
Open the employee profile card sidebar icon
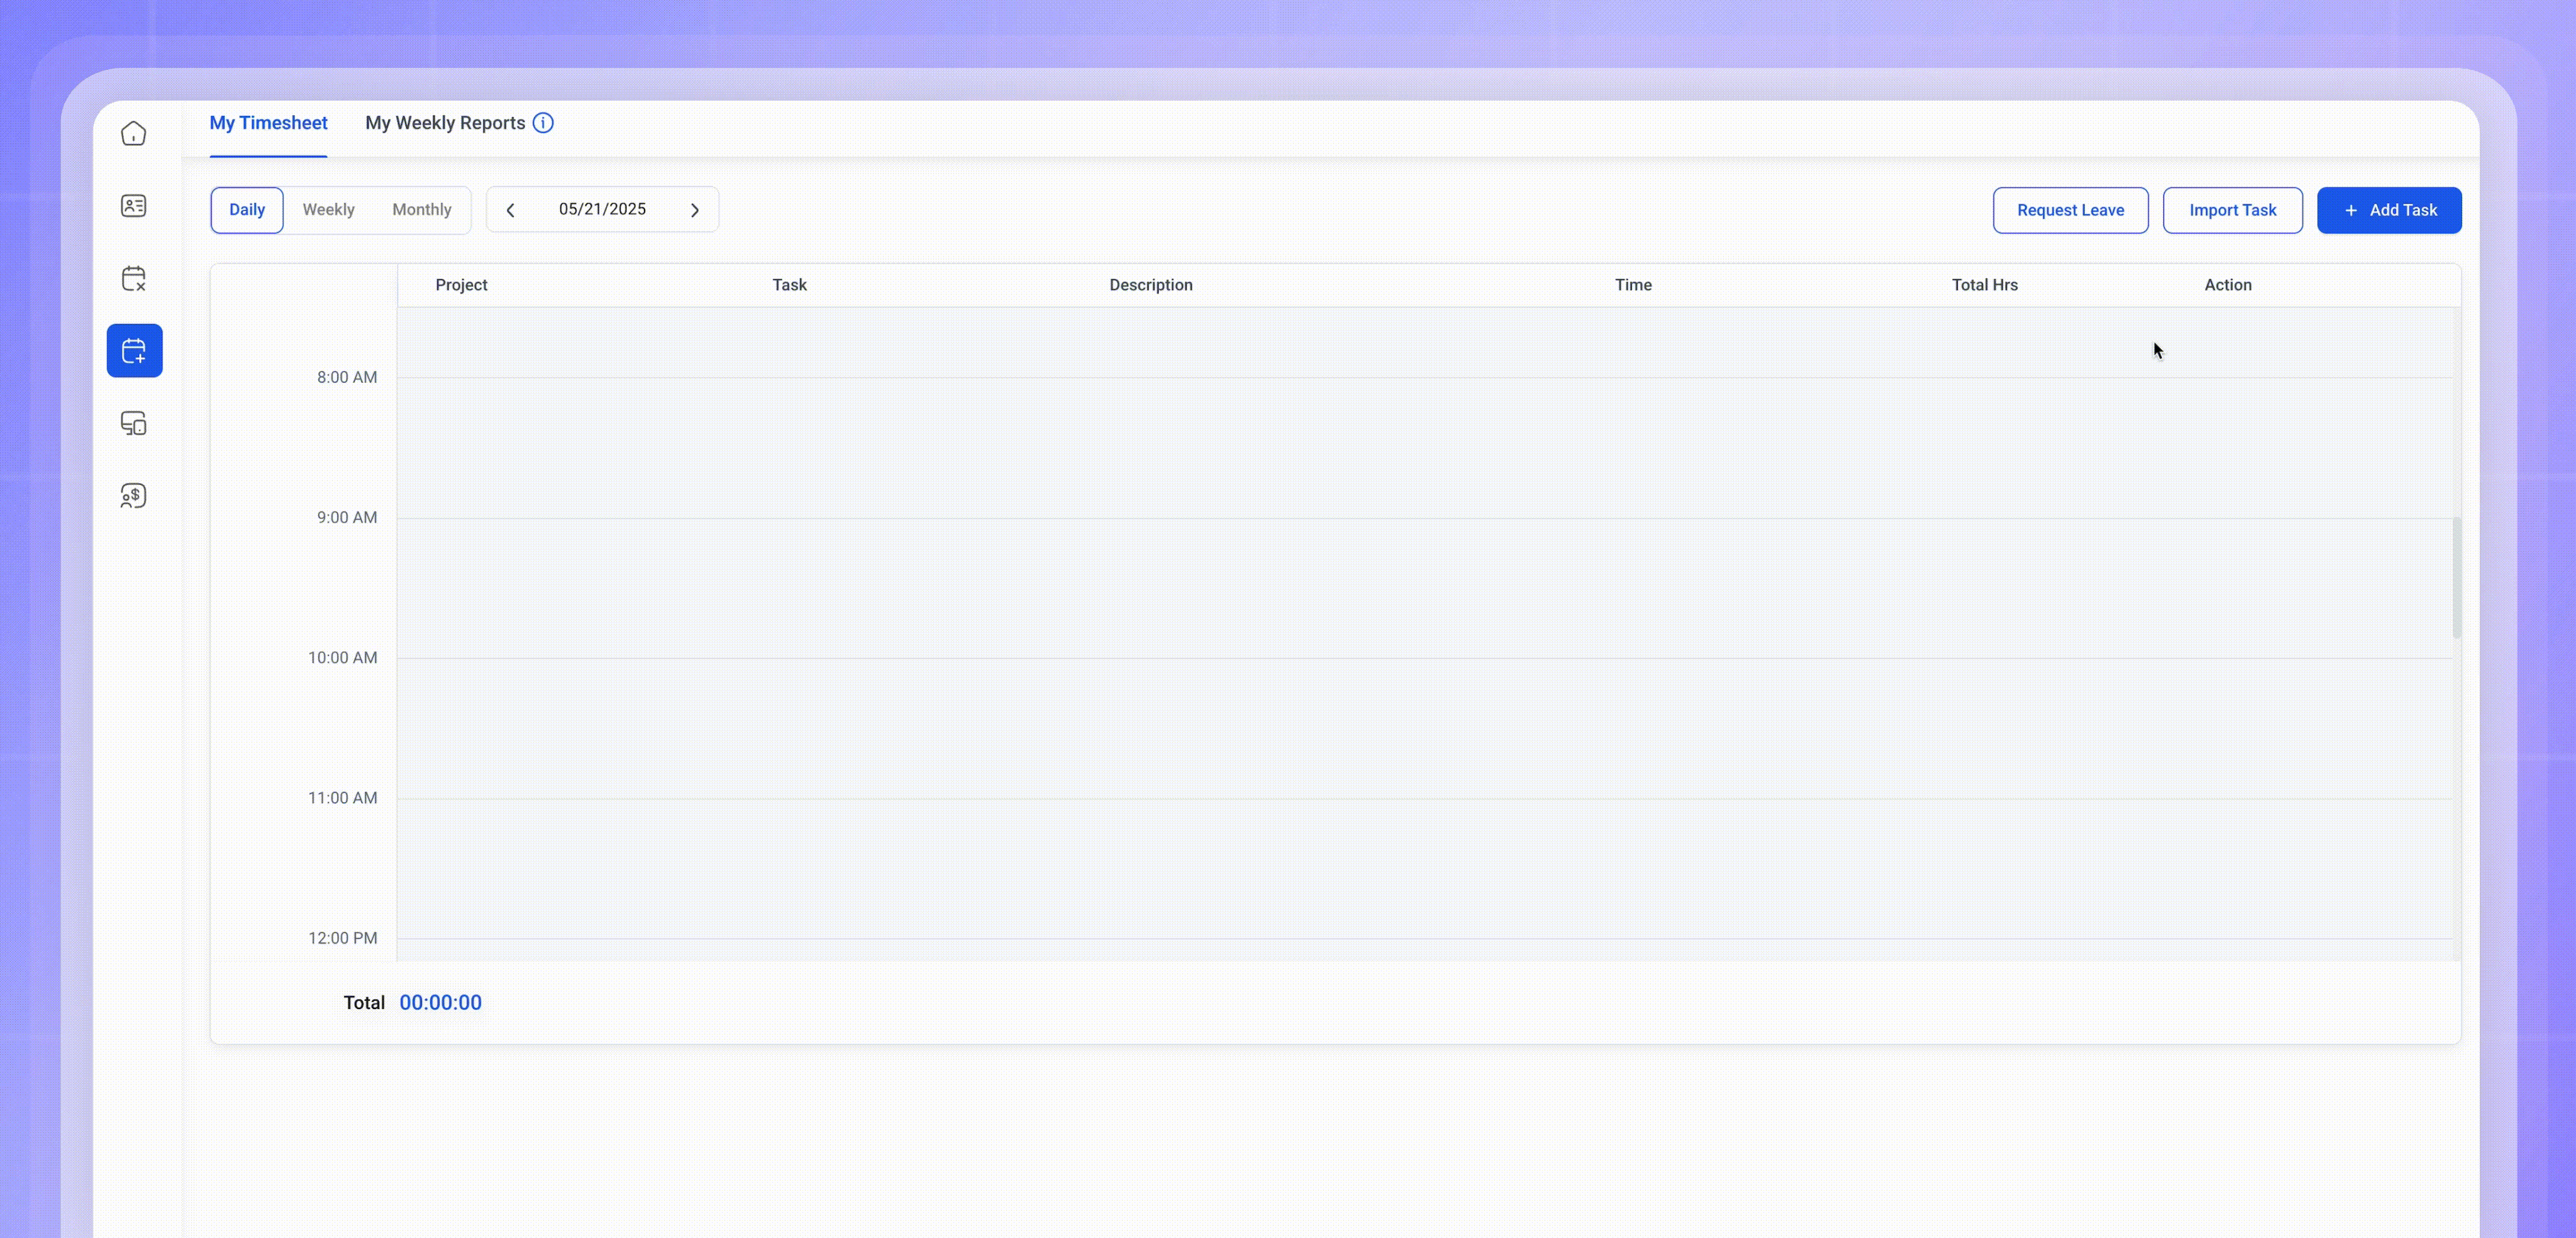134,206
